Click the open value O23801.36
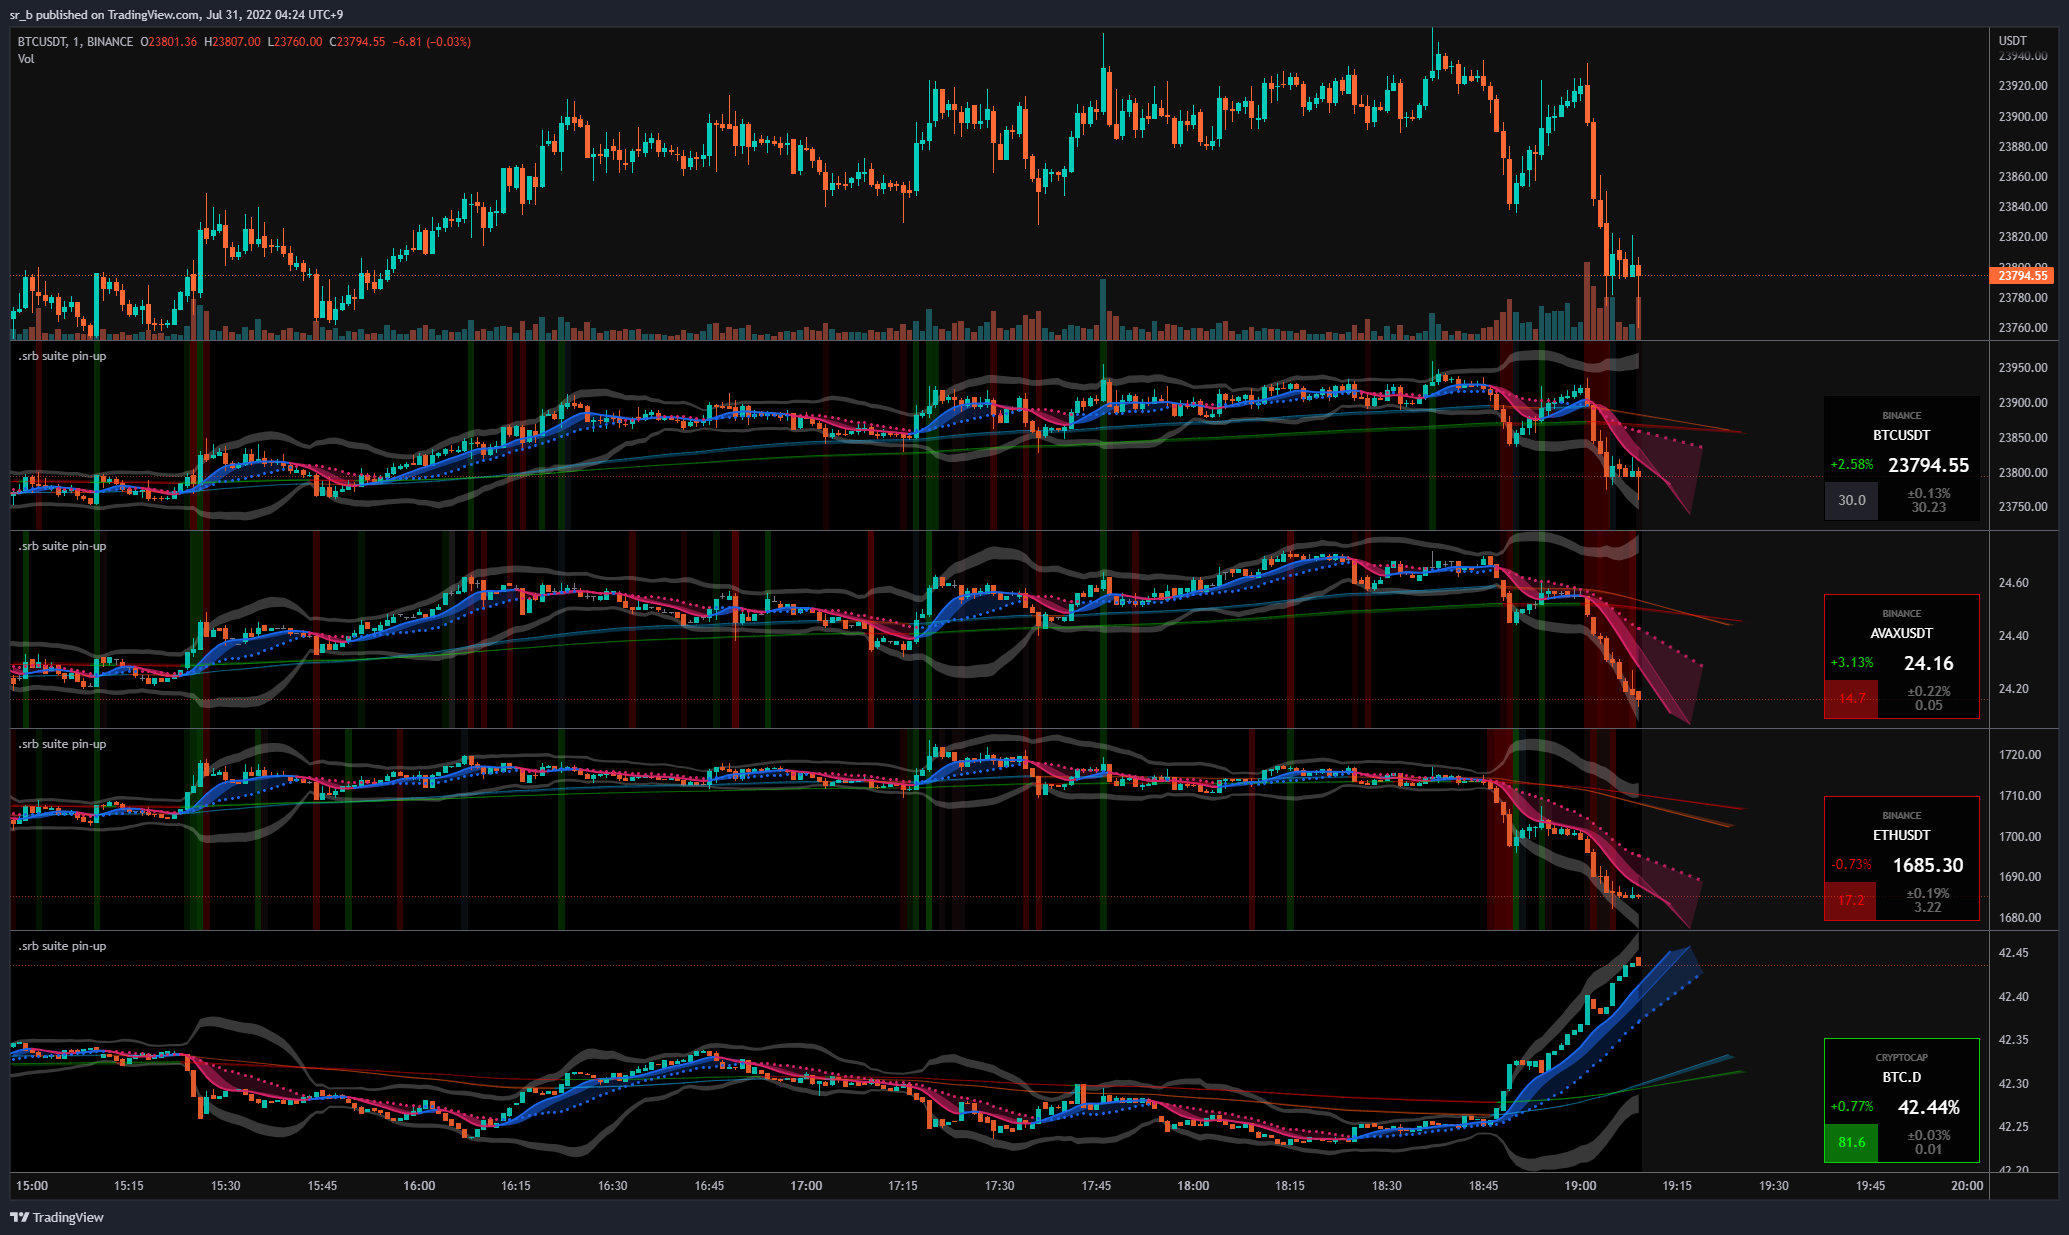 click(168, 42)
